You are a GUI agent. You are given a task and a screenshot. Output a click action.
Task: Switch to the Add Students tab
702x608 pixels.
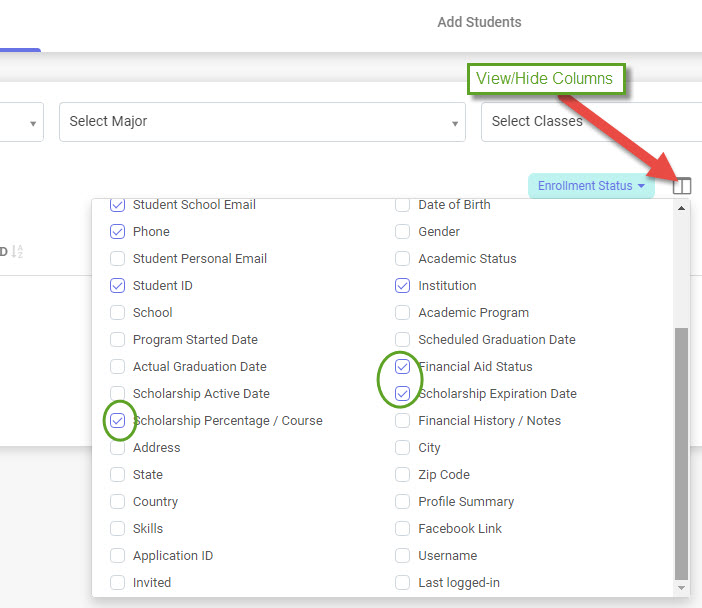[x=479, y=22]
